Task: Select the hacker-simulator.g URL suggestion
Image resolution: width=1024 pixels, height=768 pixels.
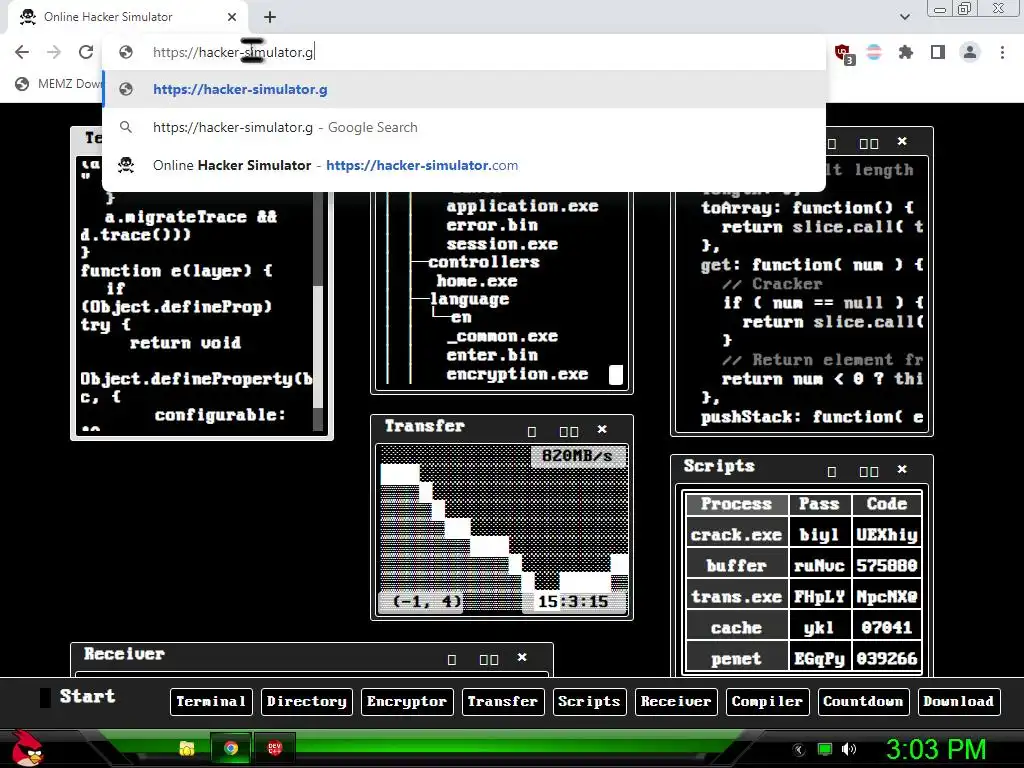Action: [464, 89]
